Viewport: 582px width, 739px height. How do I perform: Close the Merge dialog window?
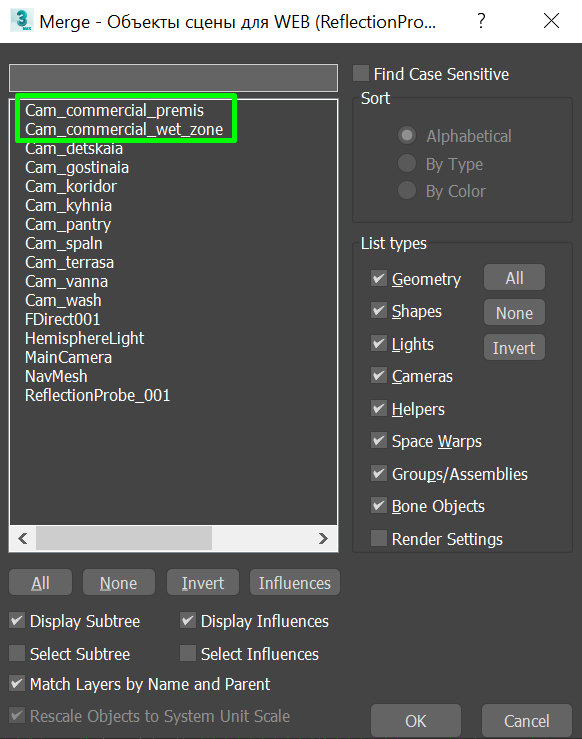point(551,21)
